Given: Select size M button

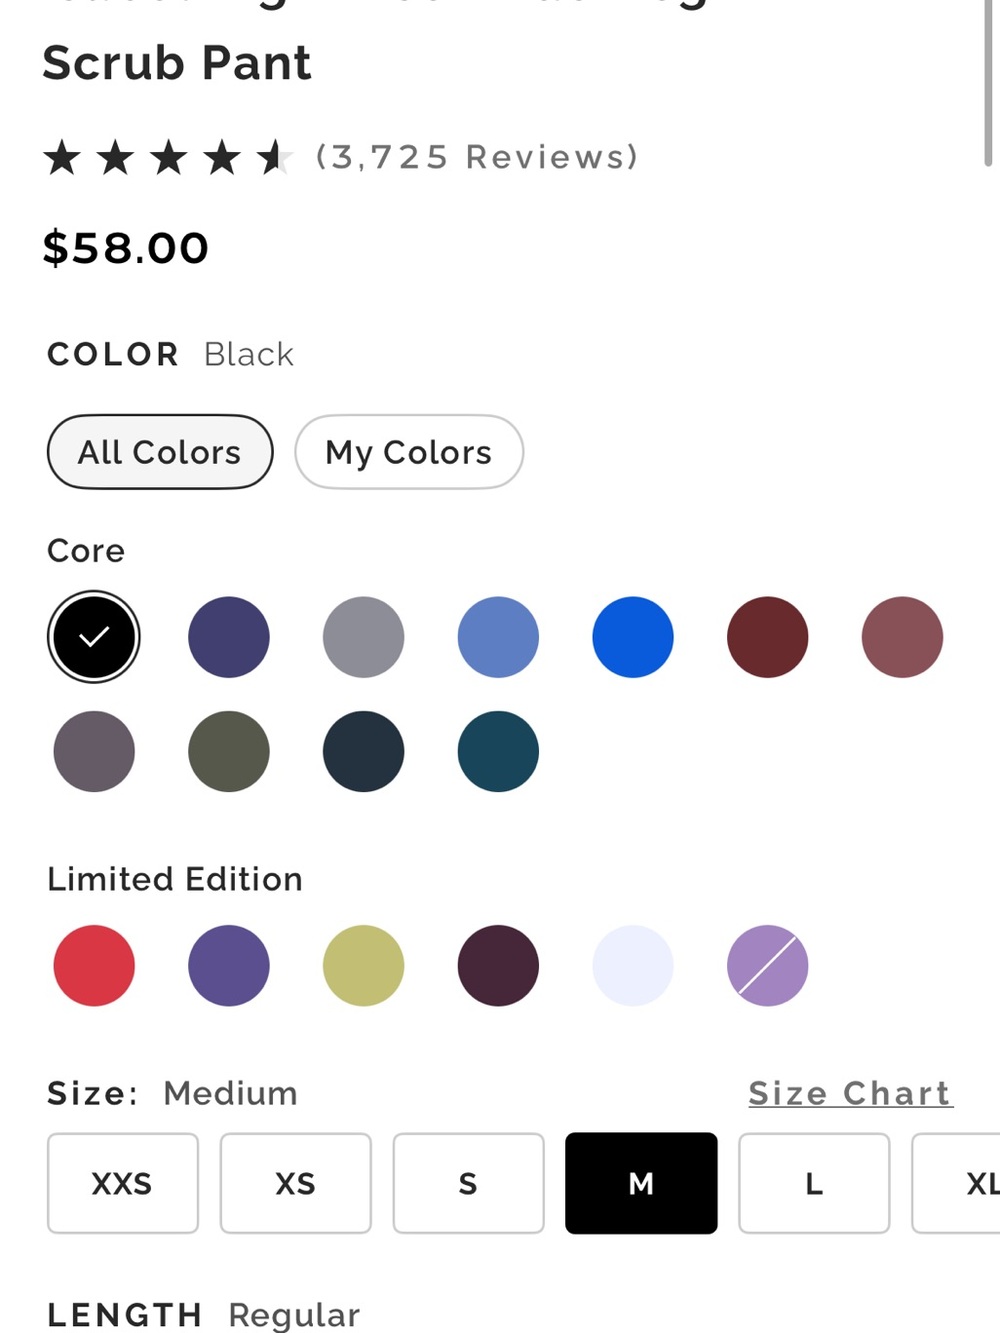Looking at the screenshot, I should click(x=641, y=1183).
